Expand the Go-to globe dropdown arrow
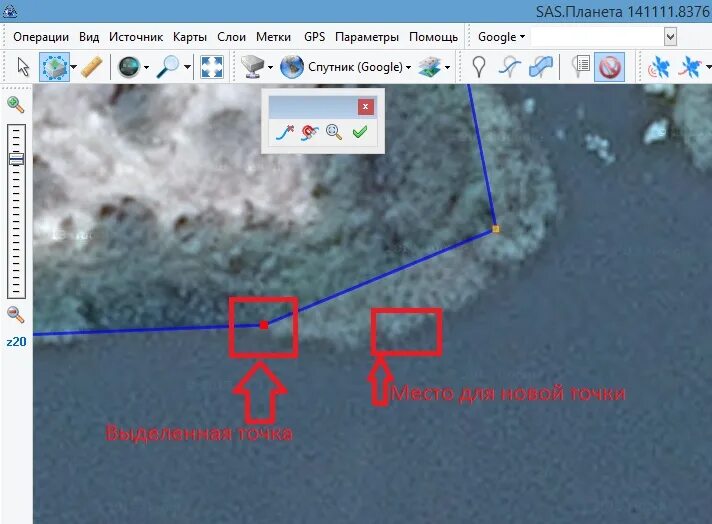The image size is (712, 524). click(147, 67)
